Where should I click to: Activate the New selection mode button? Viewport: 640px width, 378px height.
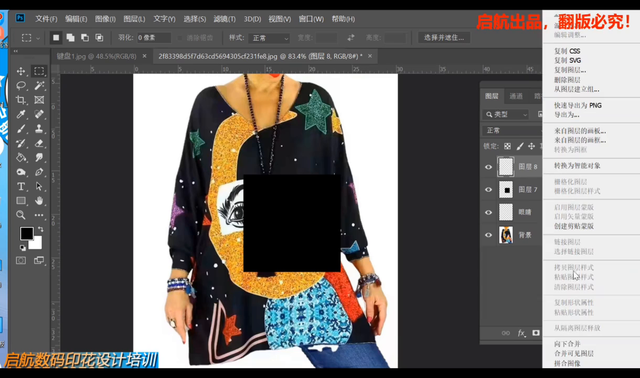pyautogui.click(x=56, y=38)
